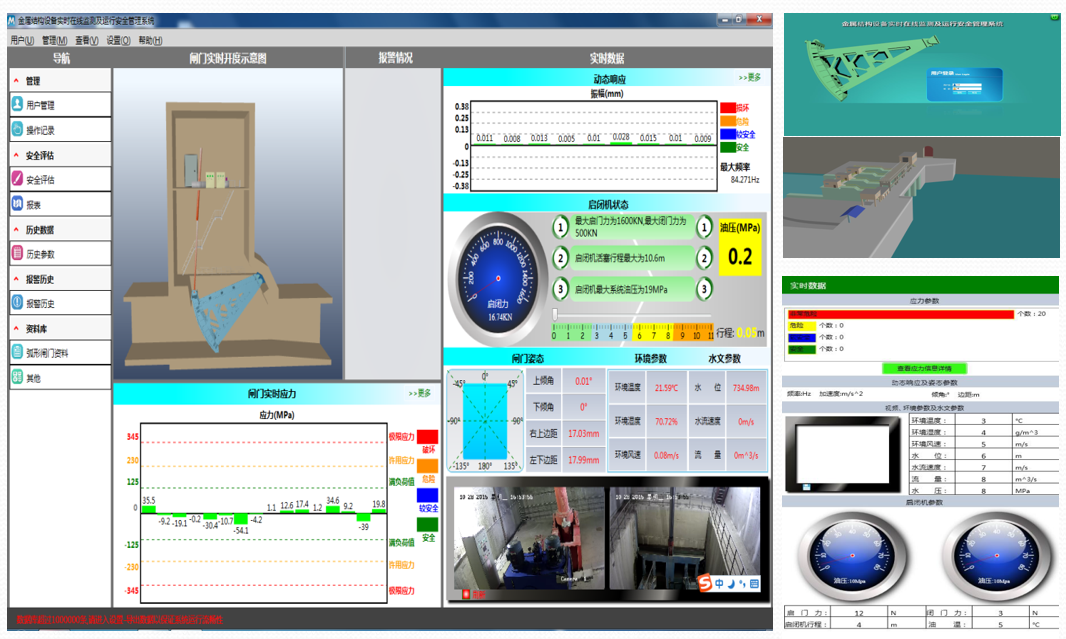Open the 用户管理 user icon in navigation
Image resolution: width=1066 pixels, height=639 pixels.
[x=18, y=104]
